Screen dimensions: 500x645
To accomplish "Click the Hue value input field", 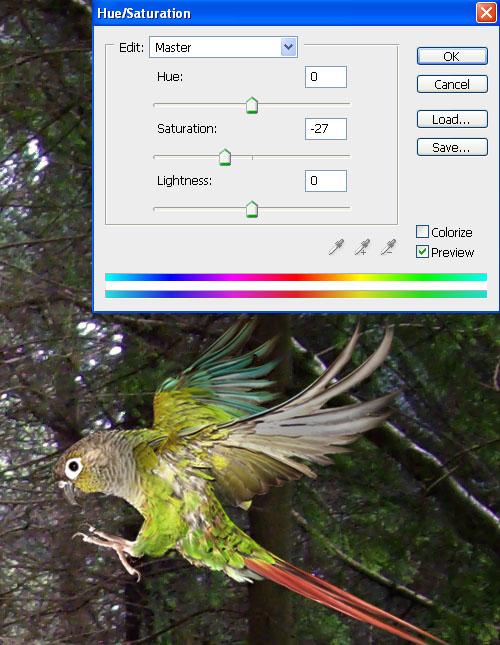I will coord(326,77).
